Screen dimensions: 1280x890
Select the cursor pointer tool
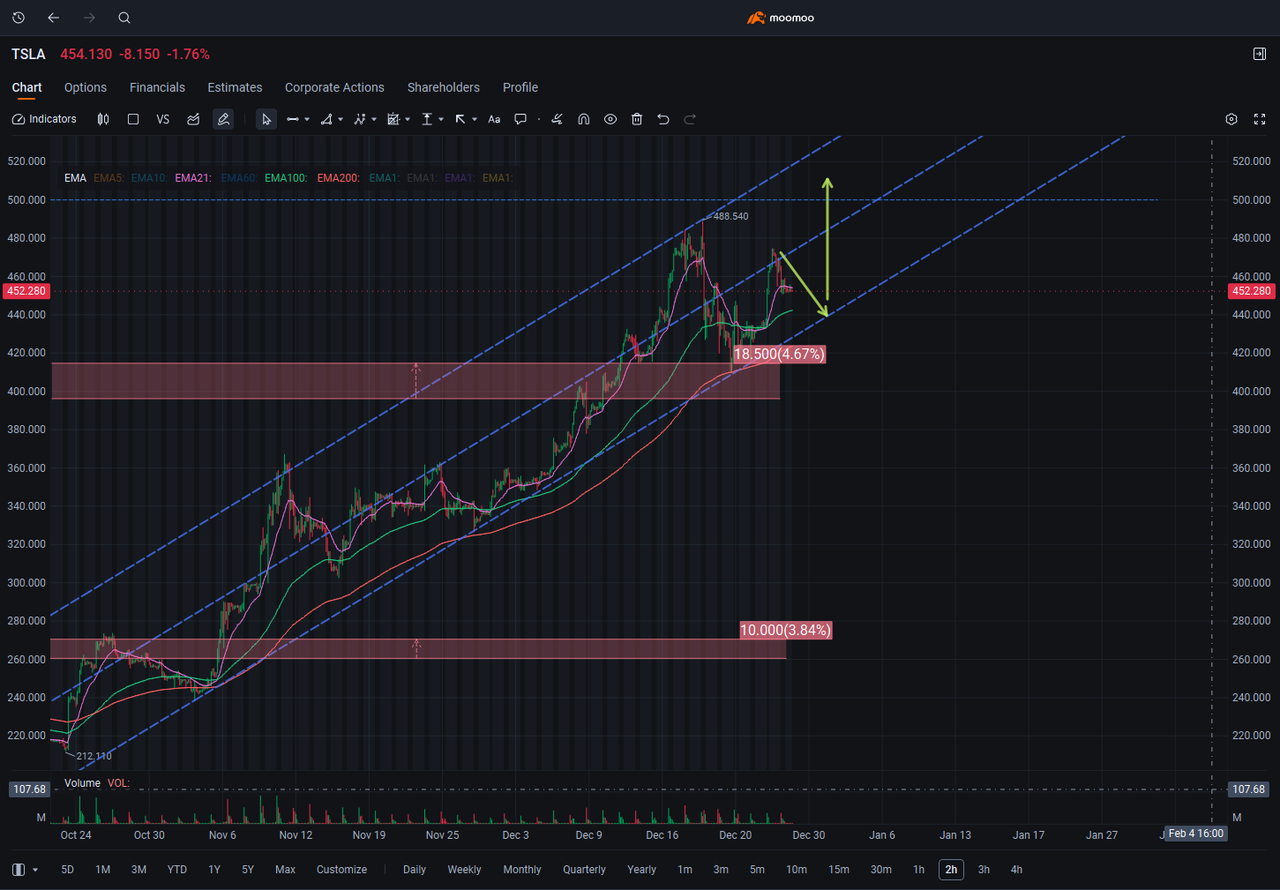click(266, 119)
